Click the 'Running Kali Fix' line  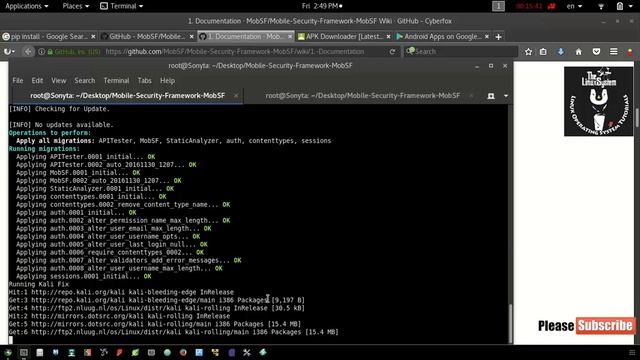click(39, 284)
